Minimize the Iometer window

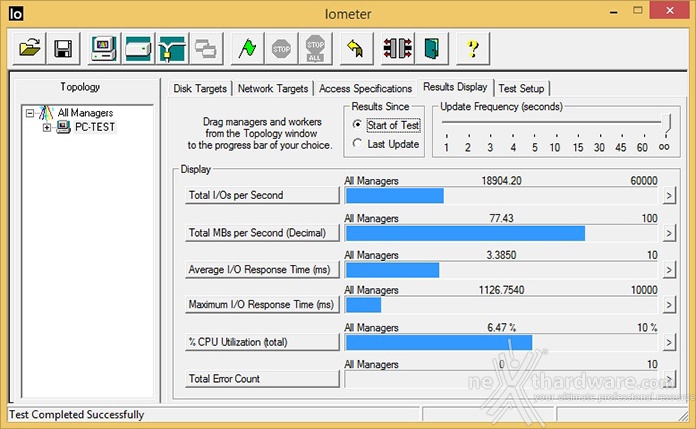pos(614,12)
